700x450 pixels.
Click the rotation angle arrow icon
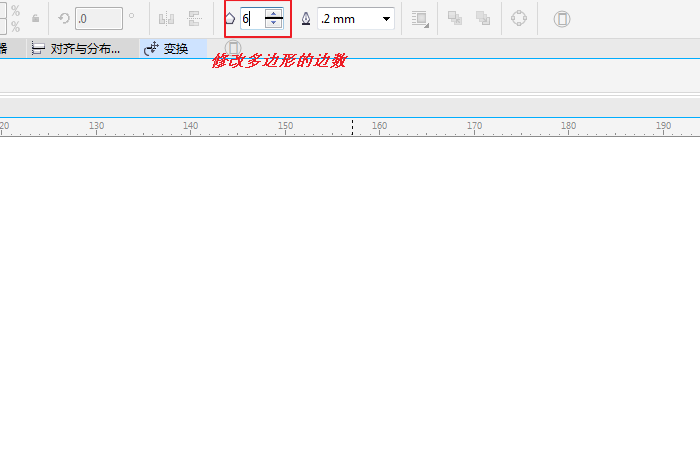point(64,18)
